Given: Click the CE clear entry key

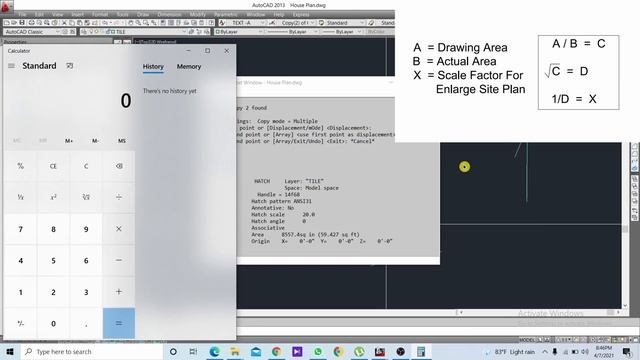Looking at the screenshot, I should (53, 166).
